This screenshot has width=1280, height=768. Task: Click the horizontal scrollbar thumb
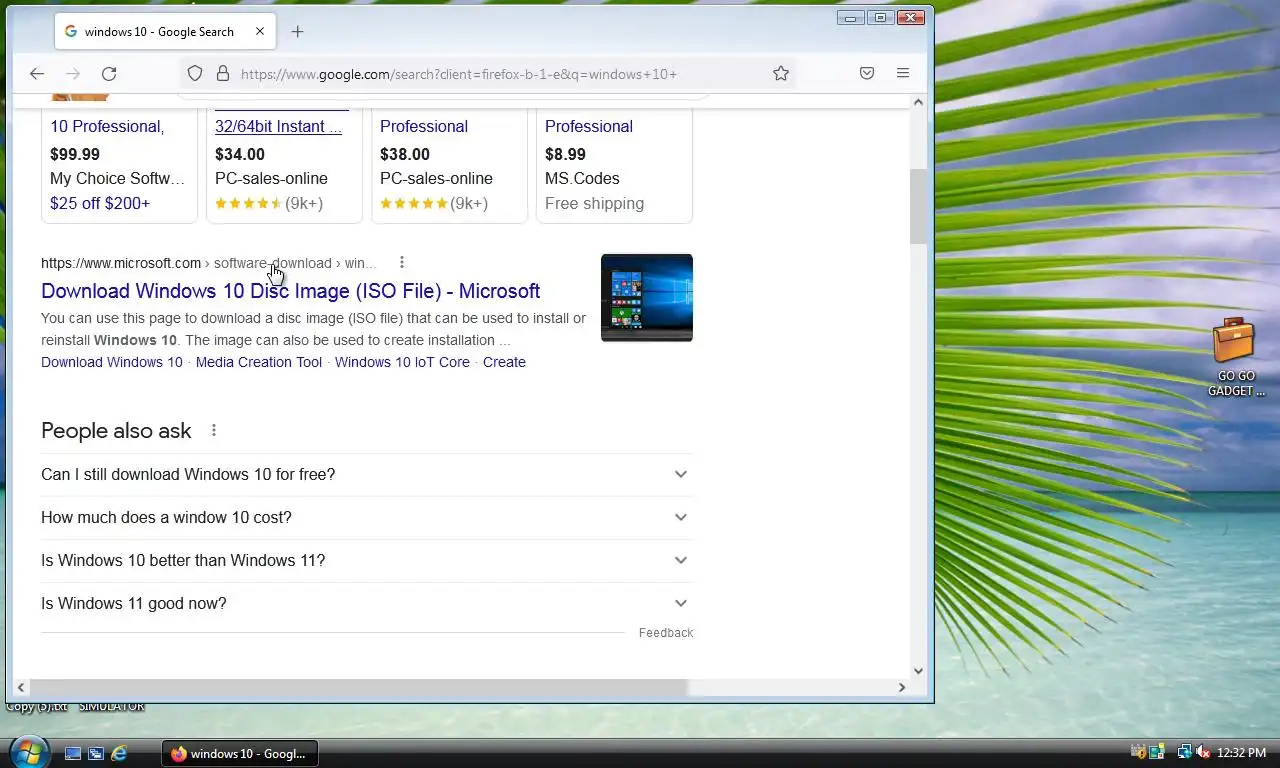tap(358, 687)
